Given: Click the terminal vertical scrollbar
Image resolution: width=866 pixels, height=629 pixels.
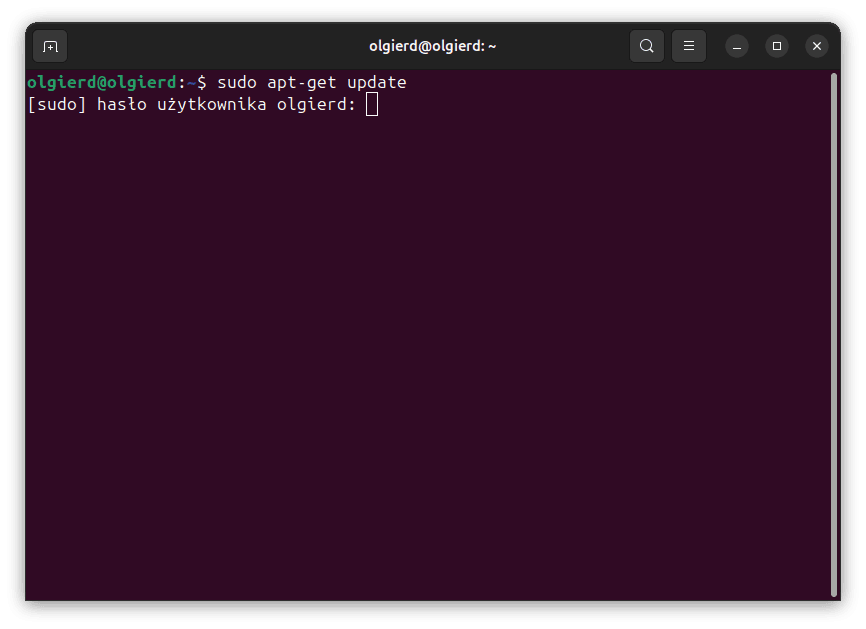Looking at the screenshot, I should (833, 330).
